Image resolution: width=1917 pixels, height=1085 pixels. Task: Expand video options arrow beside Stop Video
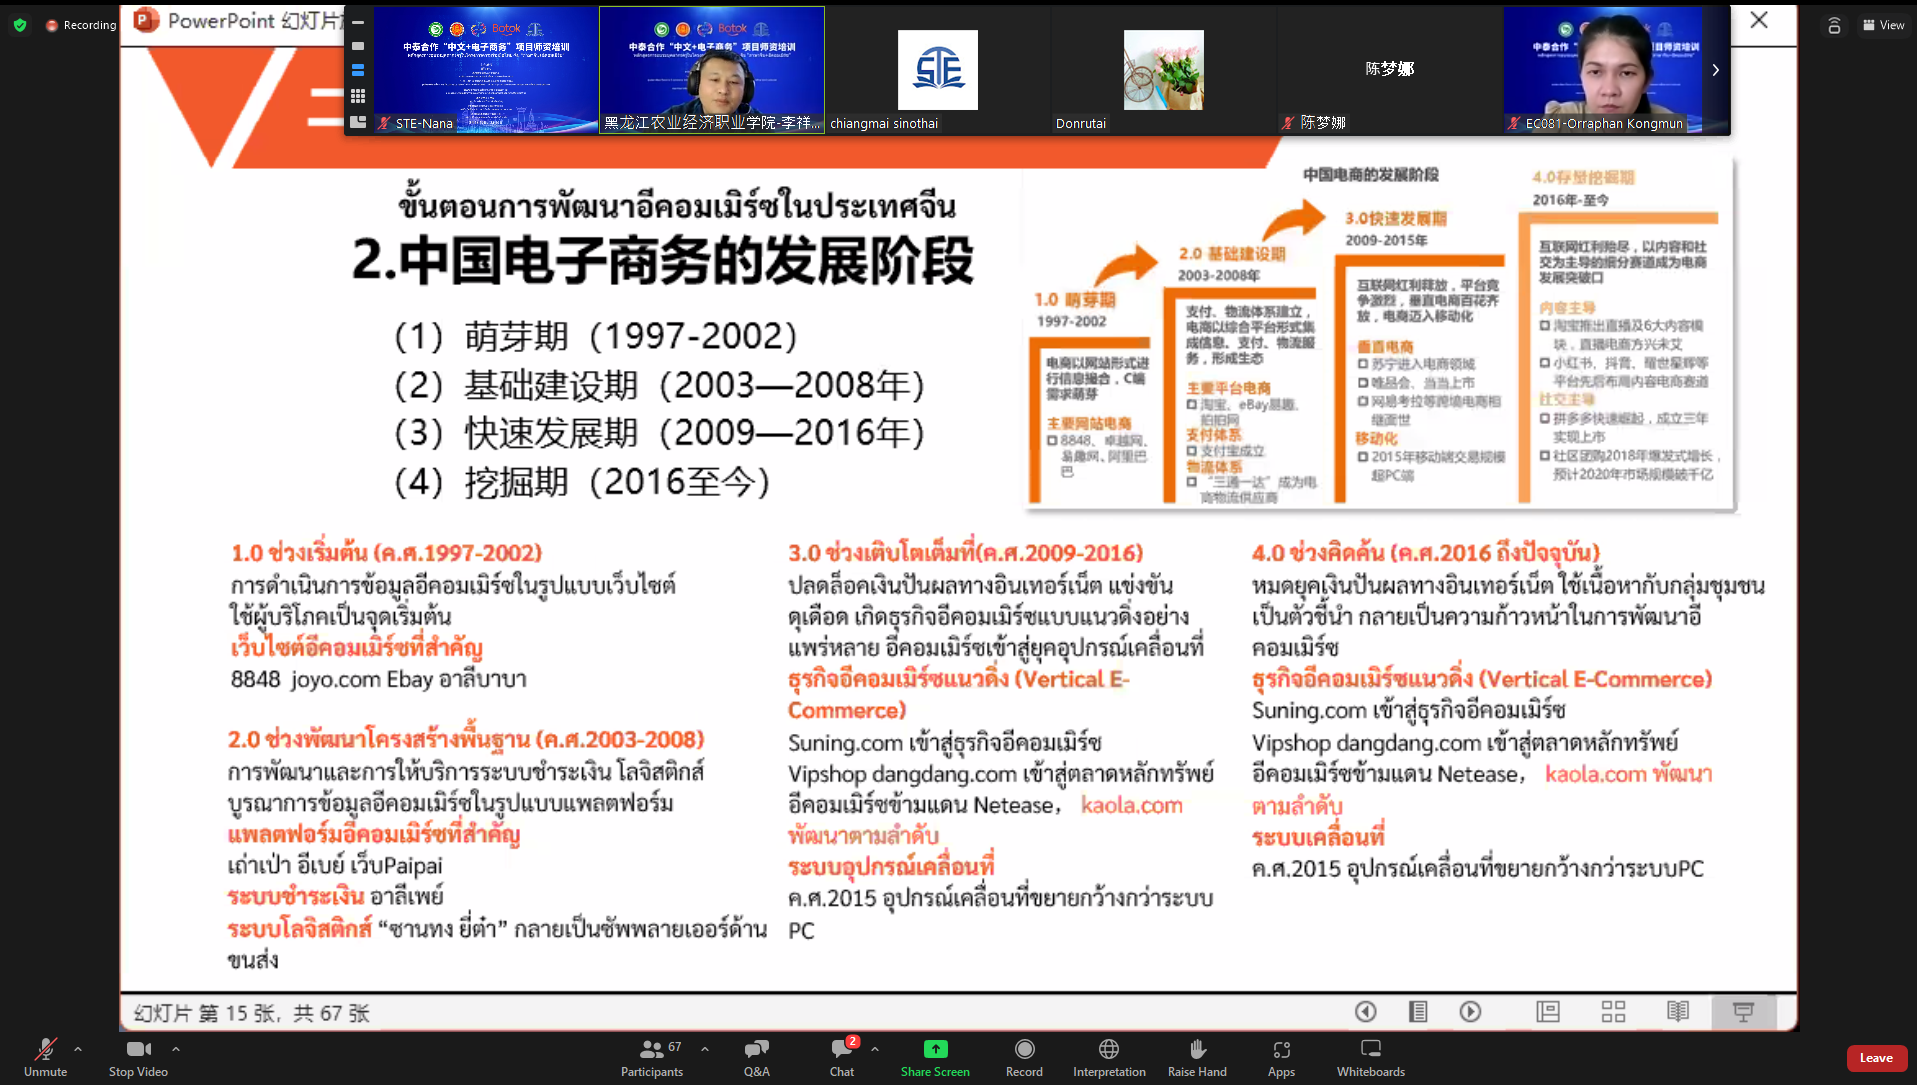176,1049
